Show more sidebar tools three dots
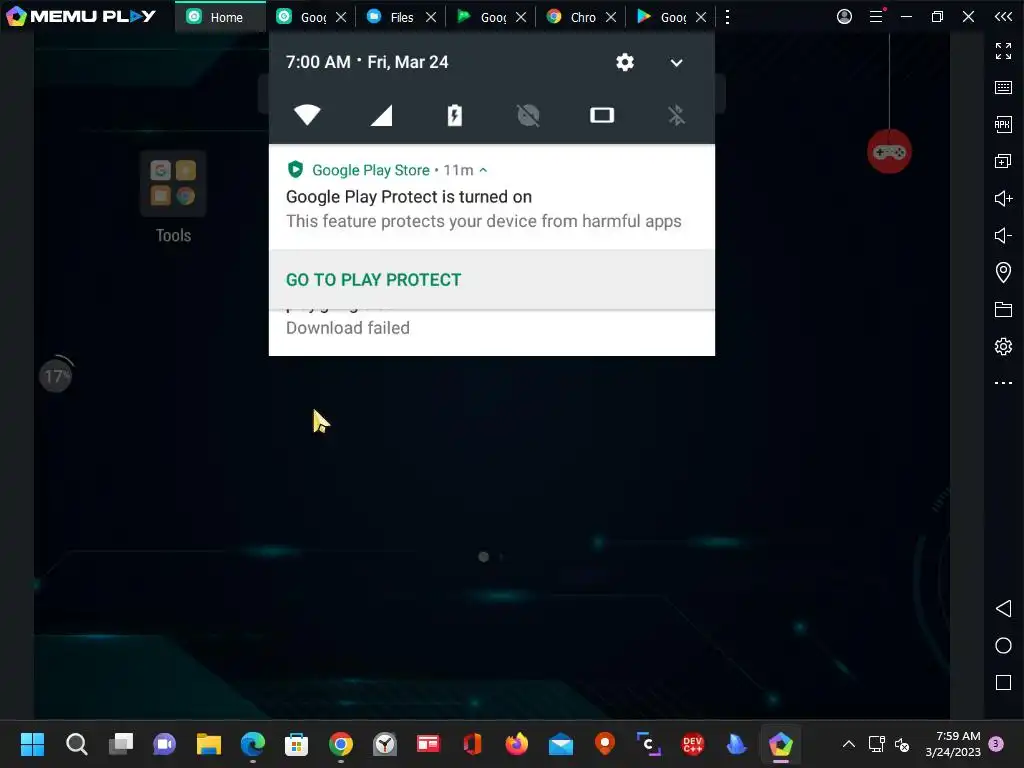This screenshot has width=1024, height=768. point(1003,383)
